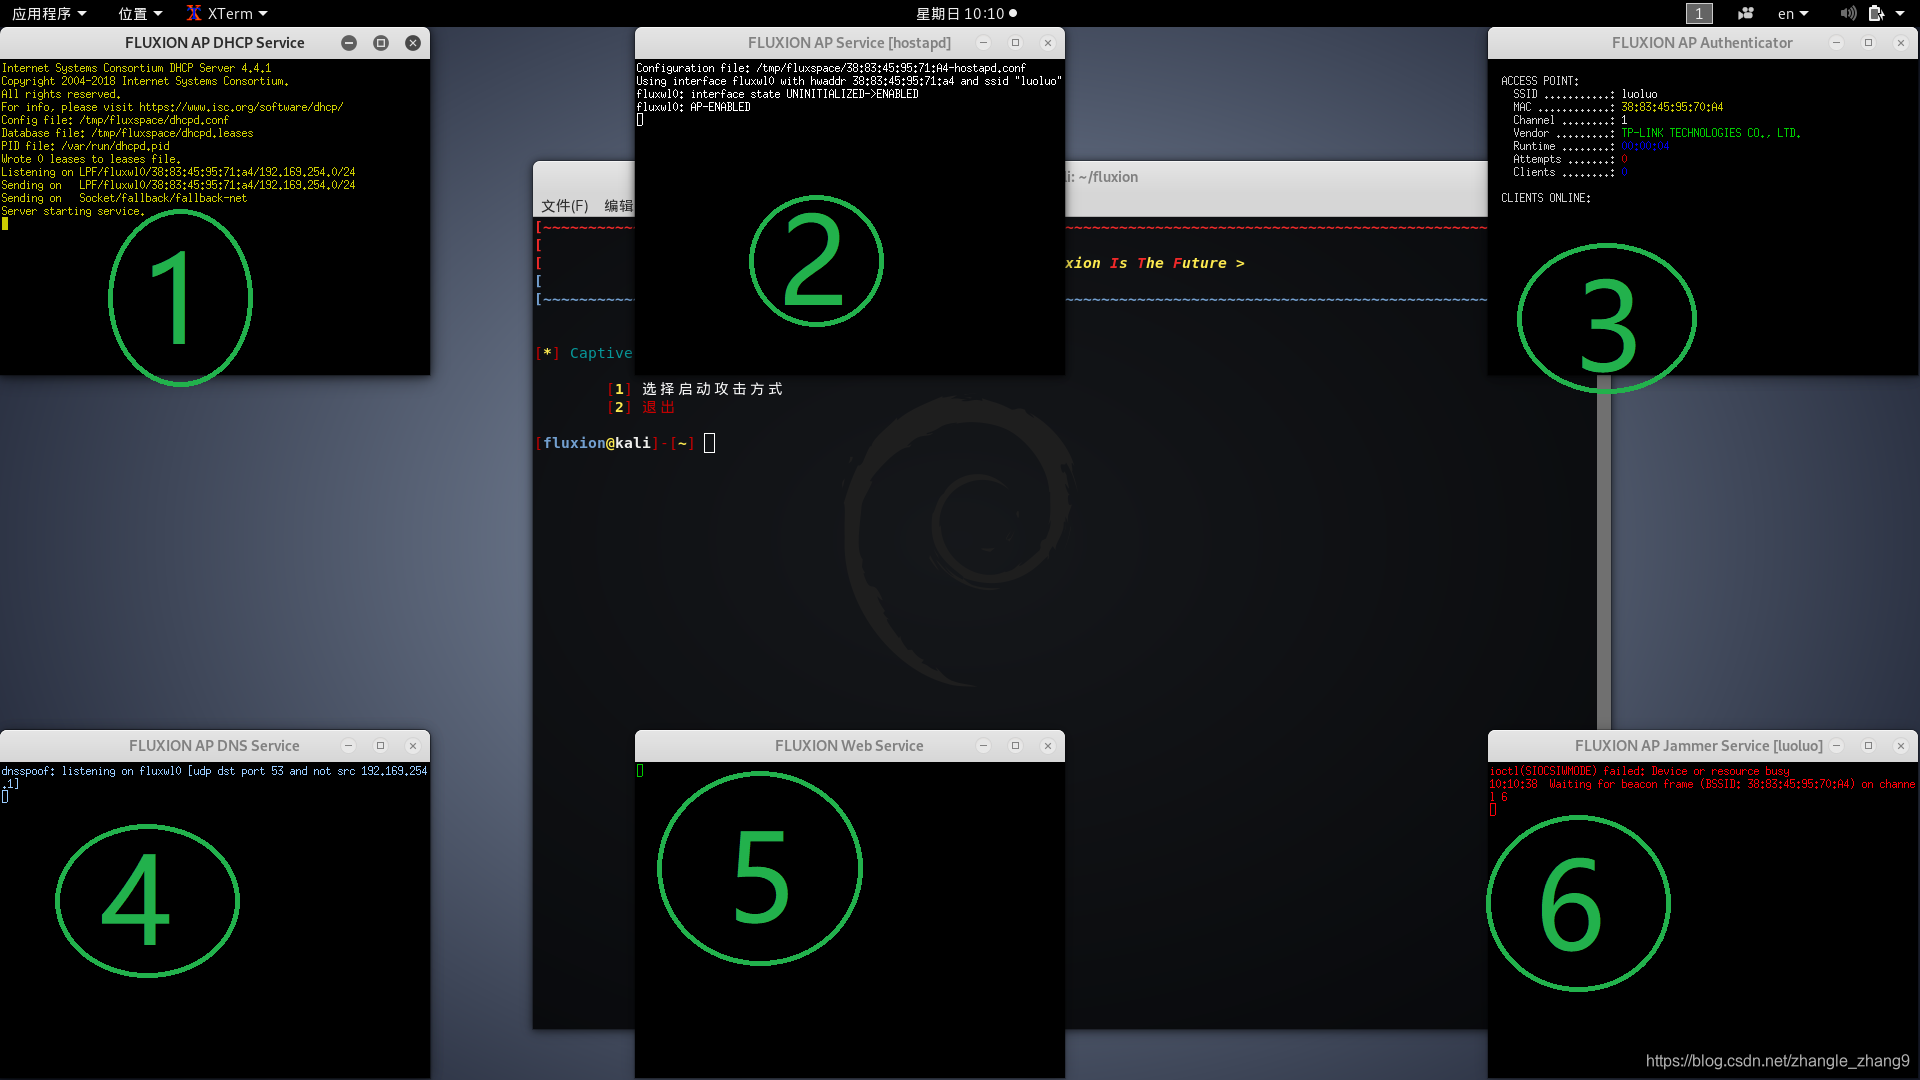Maximize the FLUXION AP Service hostapd window
Viewport: 1920px width, 1080px height.
click(x=1015, y=43)
